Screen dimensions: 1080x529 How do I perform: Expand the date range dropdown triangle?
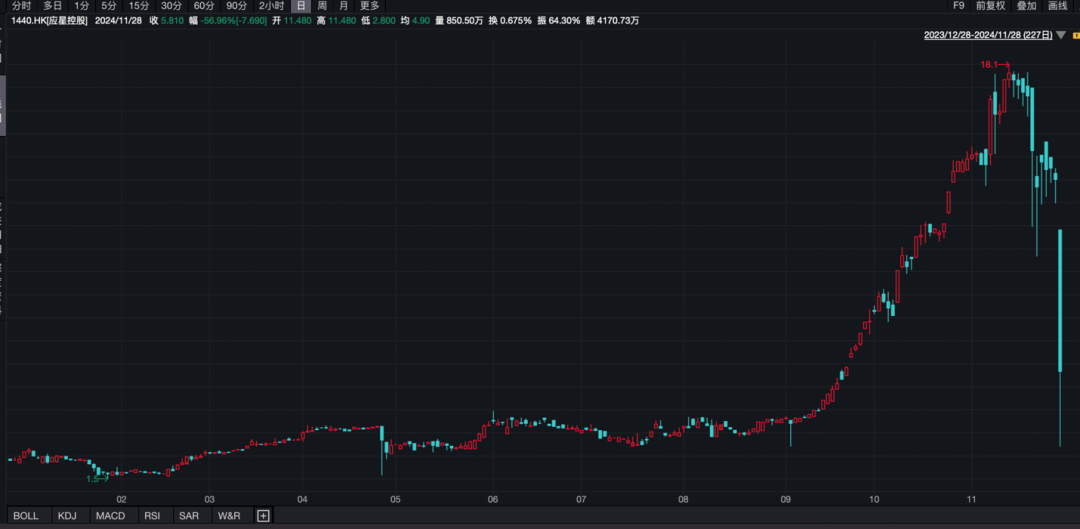pyautogui.click(x=1061, y=35)
